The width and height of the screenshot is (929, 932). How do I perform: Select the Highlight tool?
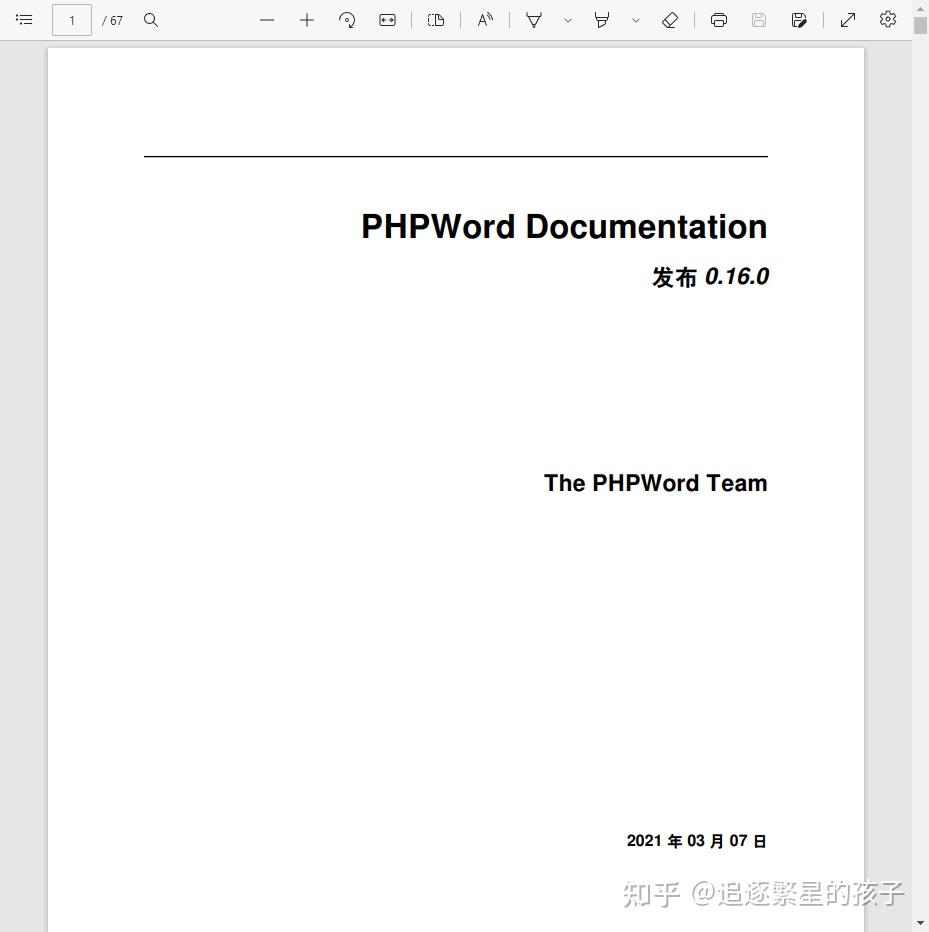[602, 20]
